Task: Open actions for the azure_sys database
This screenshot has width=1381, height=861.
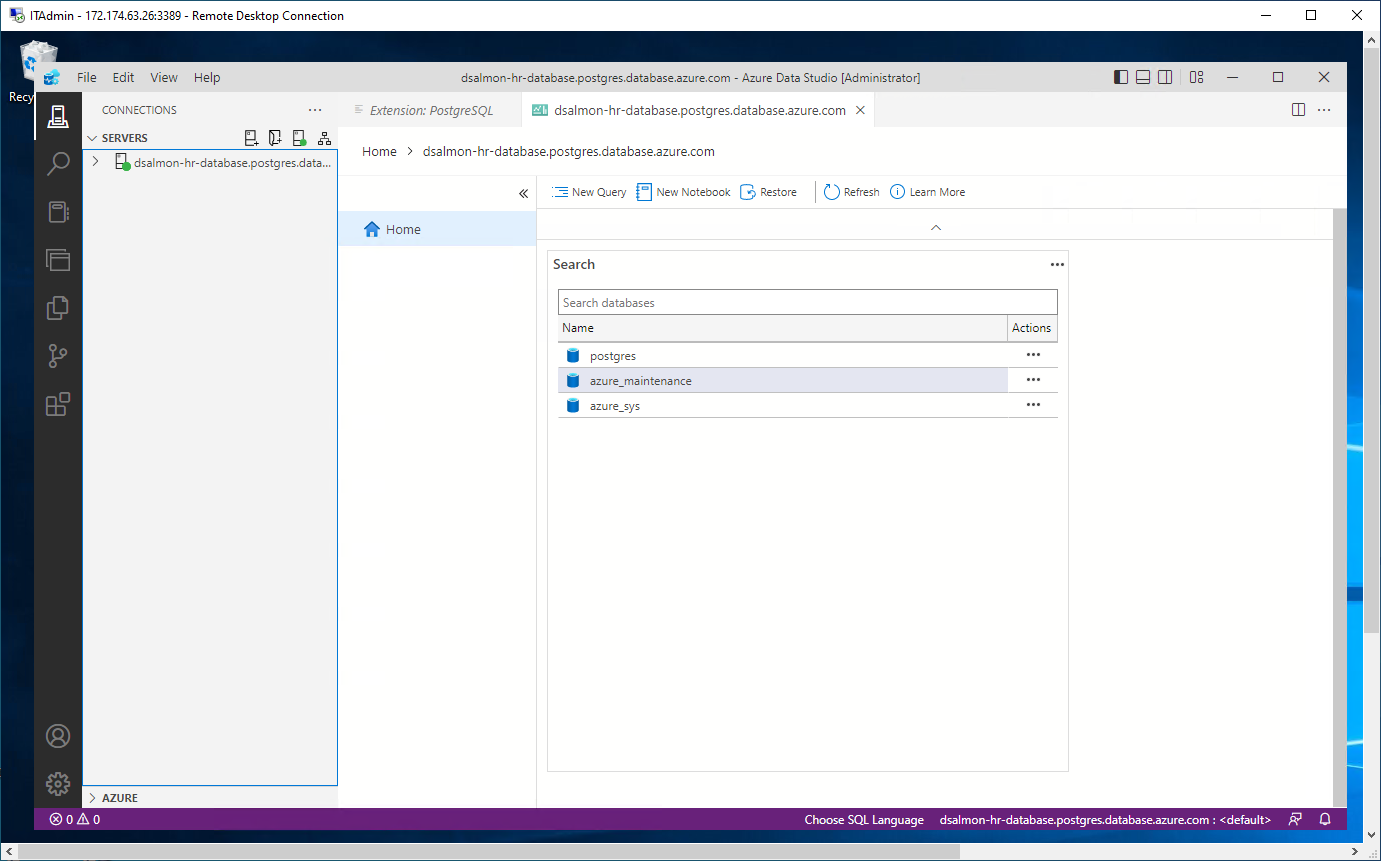Action: coord(1033,405)
